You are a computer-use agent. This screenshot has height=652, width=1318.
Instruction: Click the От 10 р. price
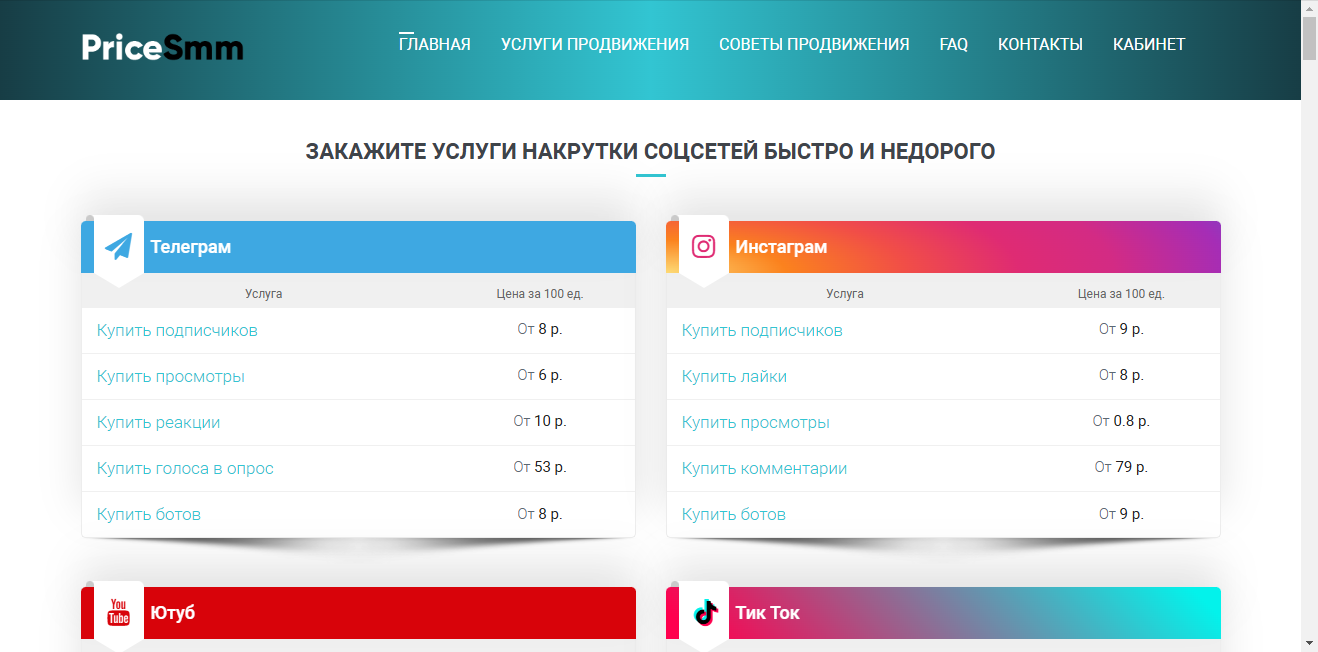pyautogui.click(x=540, y=421)
